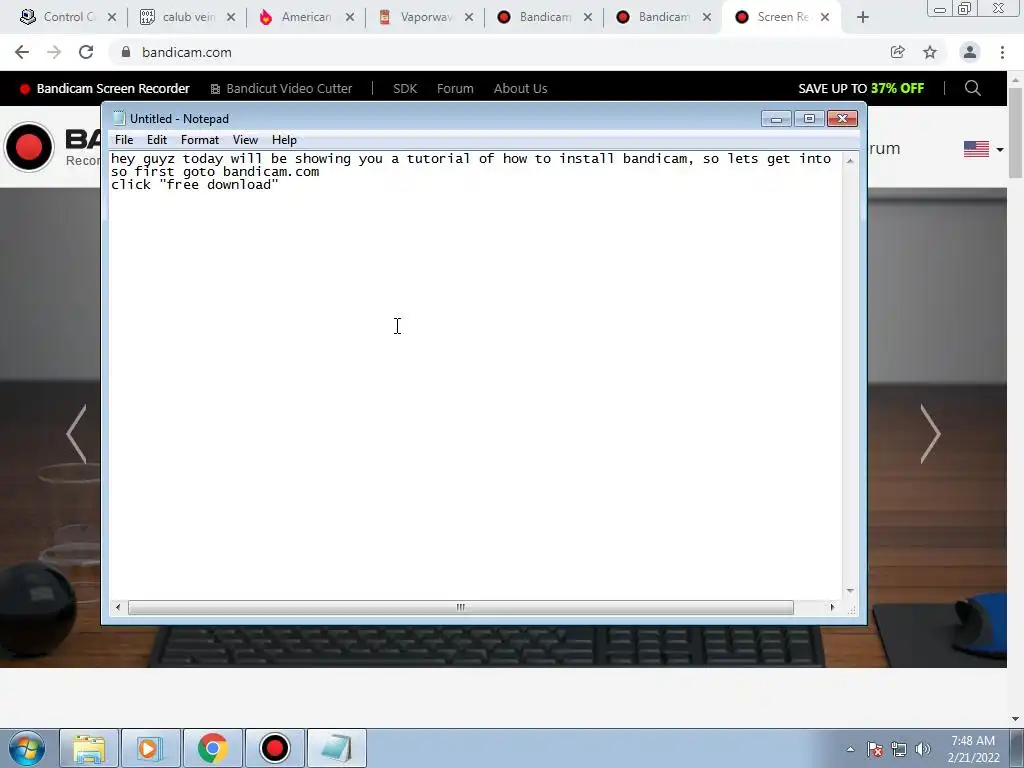
Task: Bookmark this page with the star icon
Action: pos(930,52)
